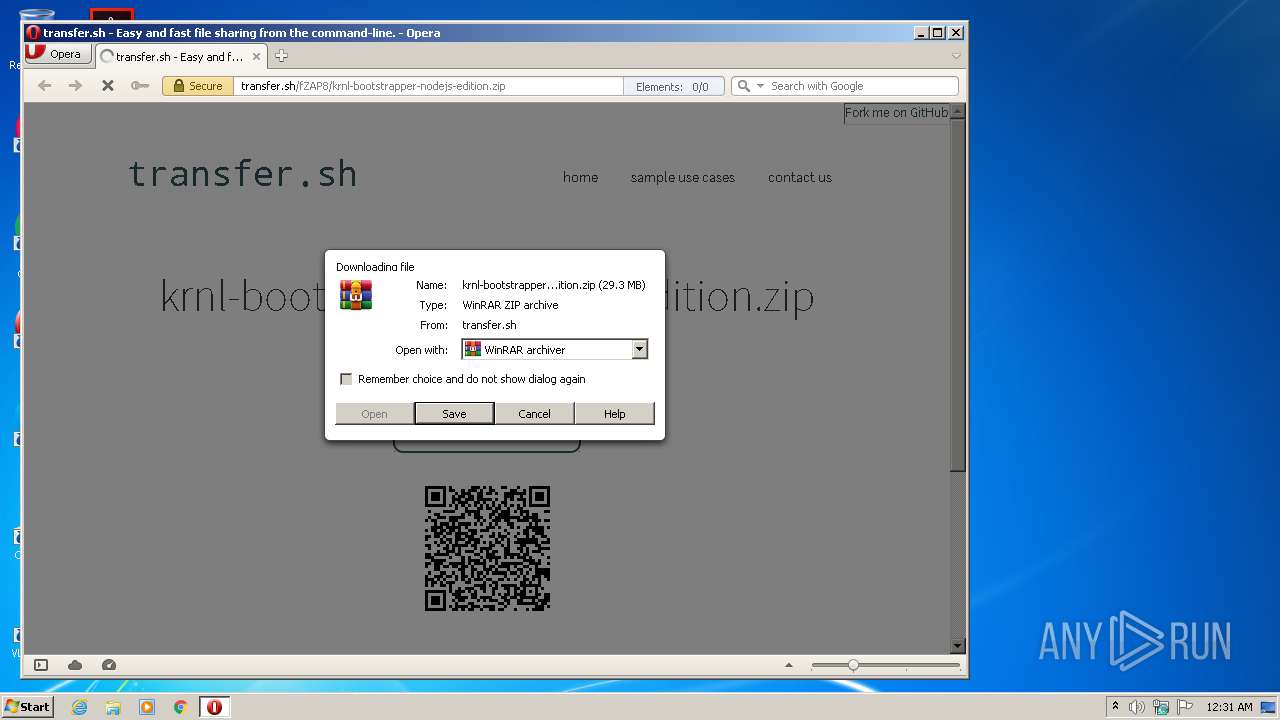Click the Help button in dialog
Screen dimensions: 1280x720
tap(614, 414)
